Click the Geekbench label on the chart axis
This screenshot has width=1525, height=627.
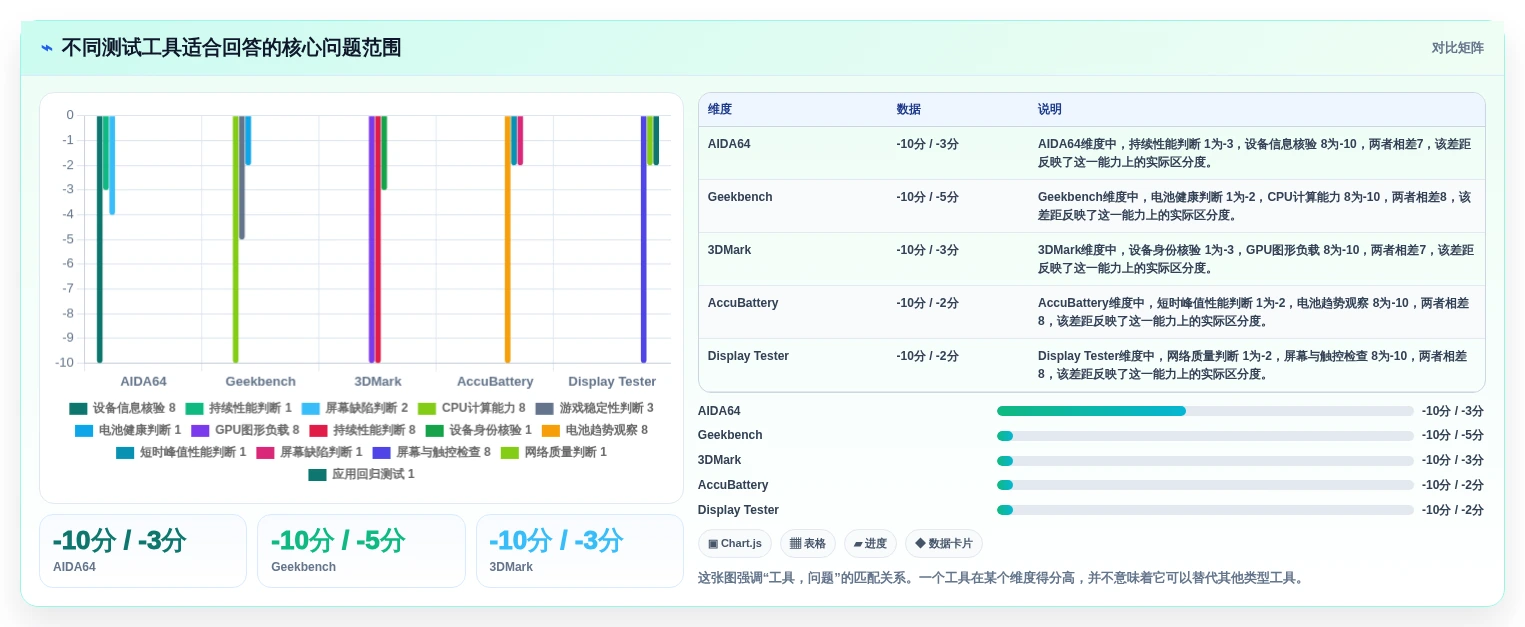coord(260,381)
